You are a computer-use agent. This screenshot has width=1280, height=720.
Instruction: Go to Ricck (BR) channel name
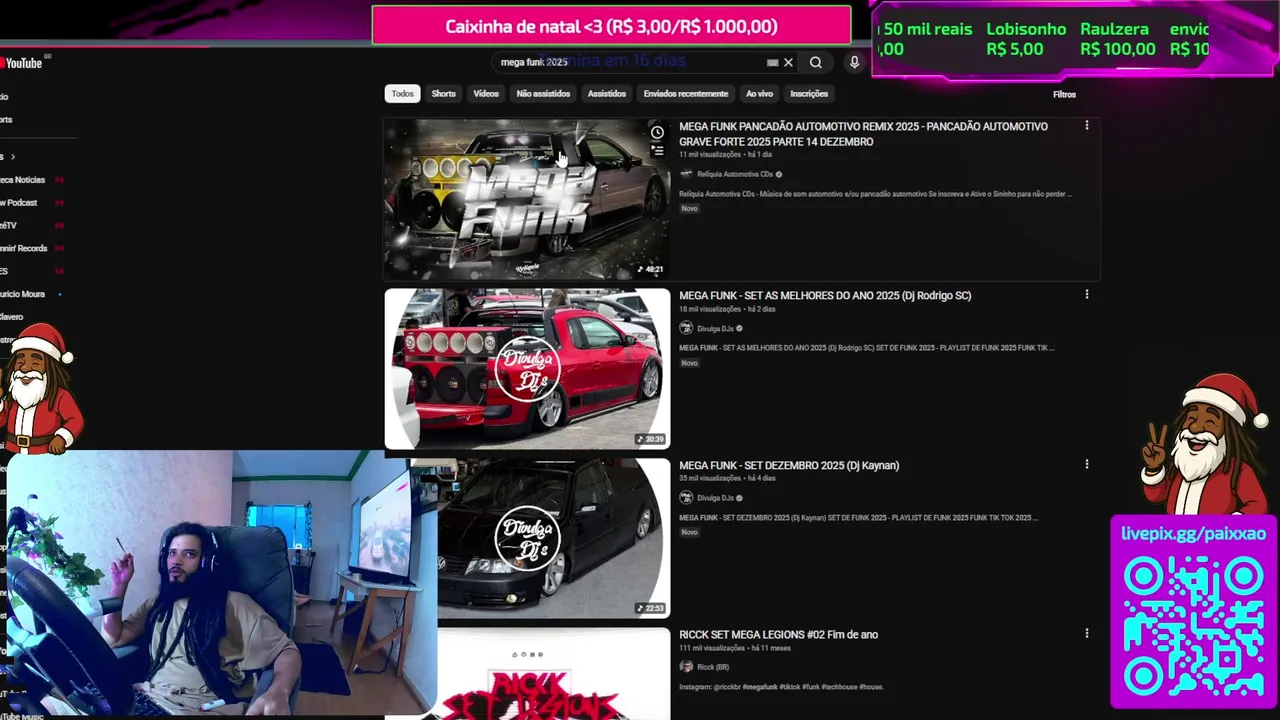click(x=713, y=667)
